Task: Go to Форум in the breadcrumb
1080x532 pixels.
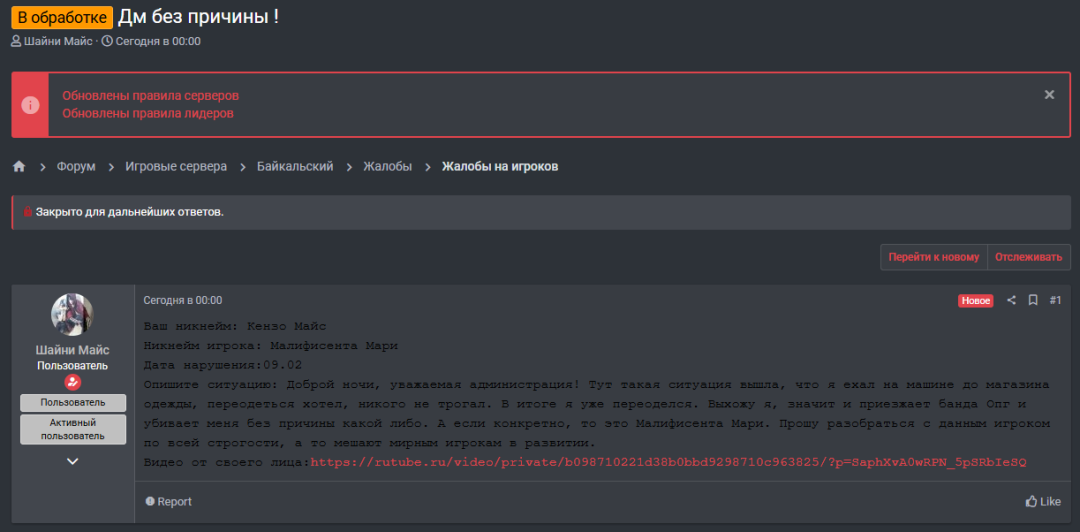Action: pyautogui.click(x=76, y=166)
